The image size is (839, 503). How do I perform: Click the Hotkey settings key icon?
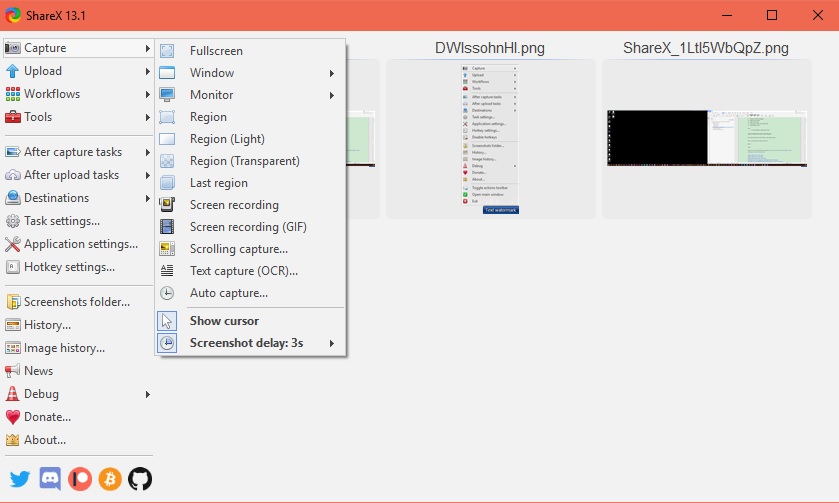click(12, 267)
